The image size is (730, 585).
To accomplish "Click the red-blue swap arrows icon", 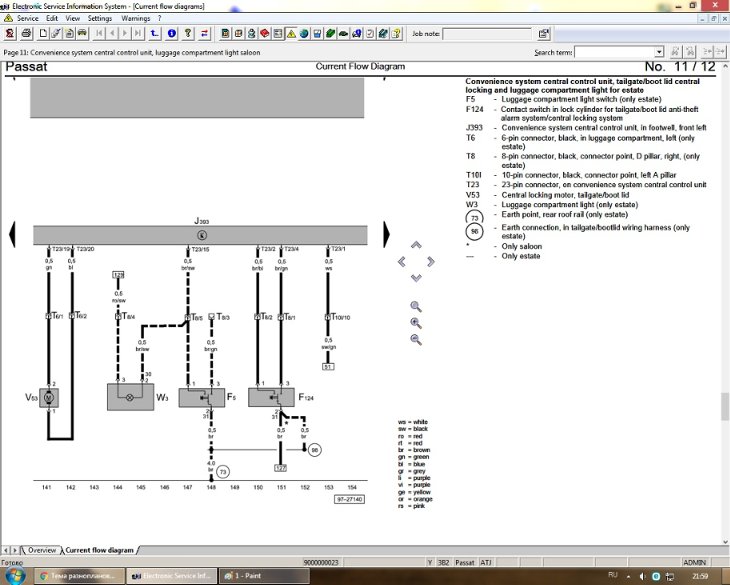I will pyautogui.click(x=204, y=34).
